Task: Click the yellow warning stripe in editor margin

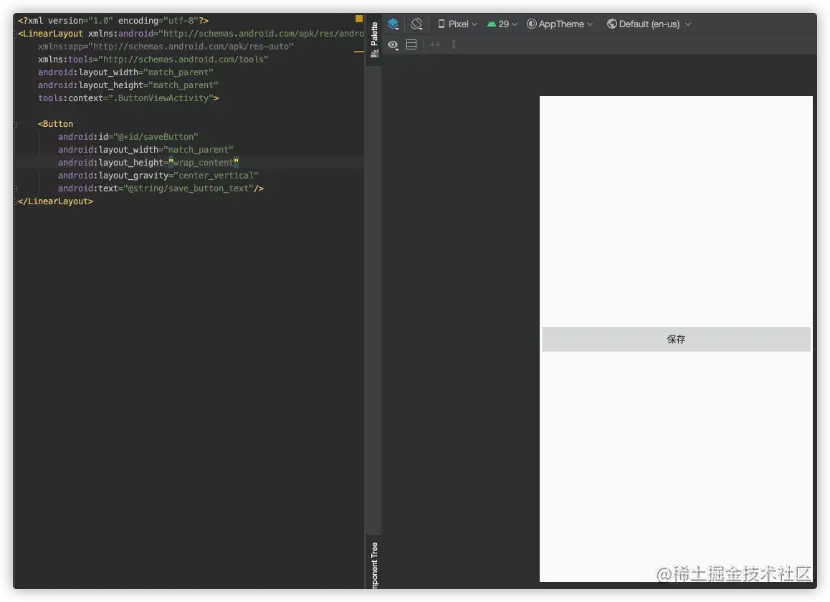Action: point(358,52)
